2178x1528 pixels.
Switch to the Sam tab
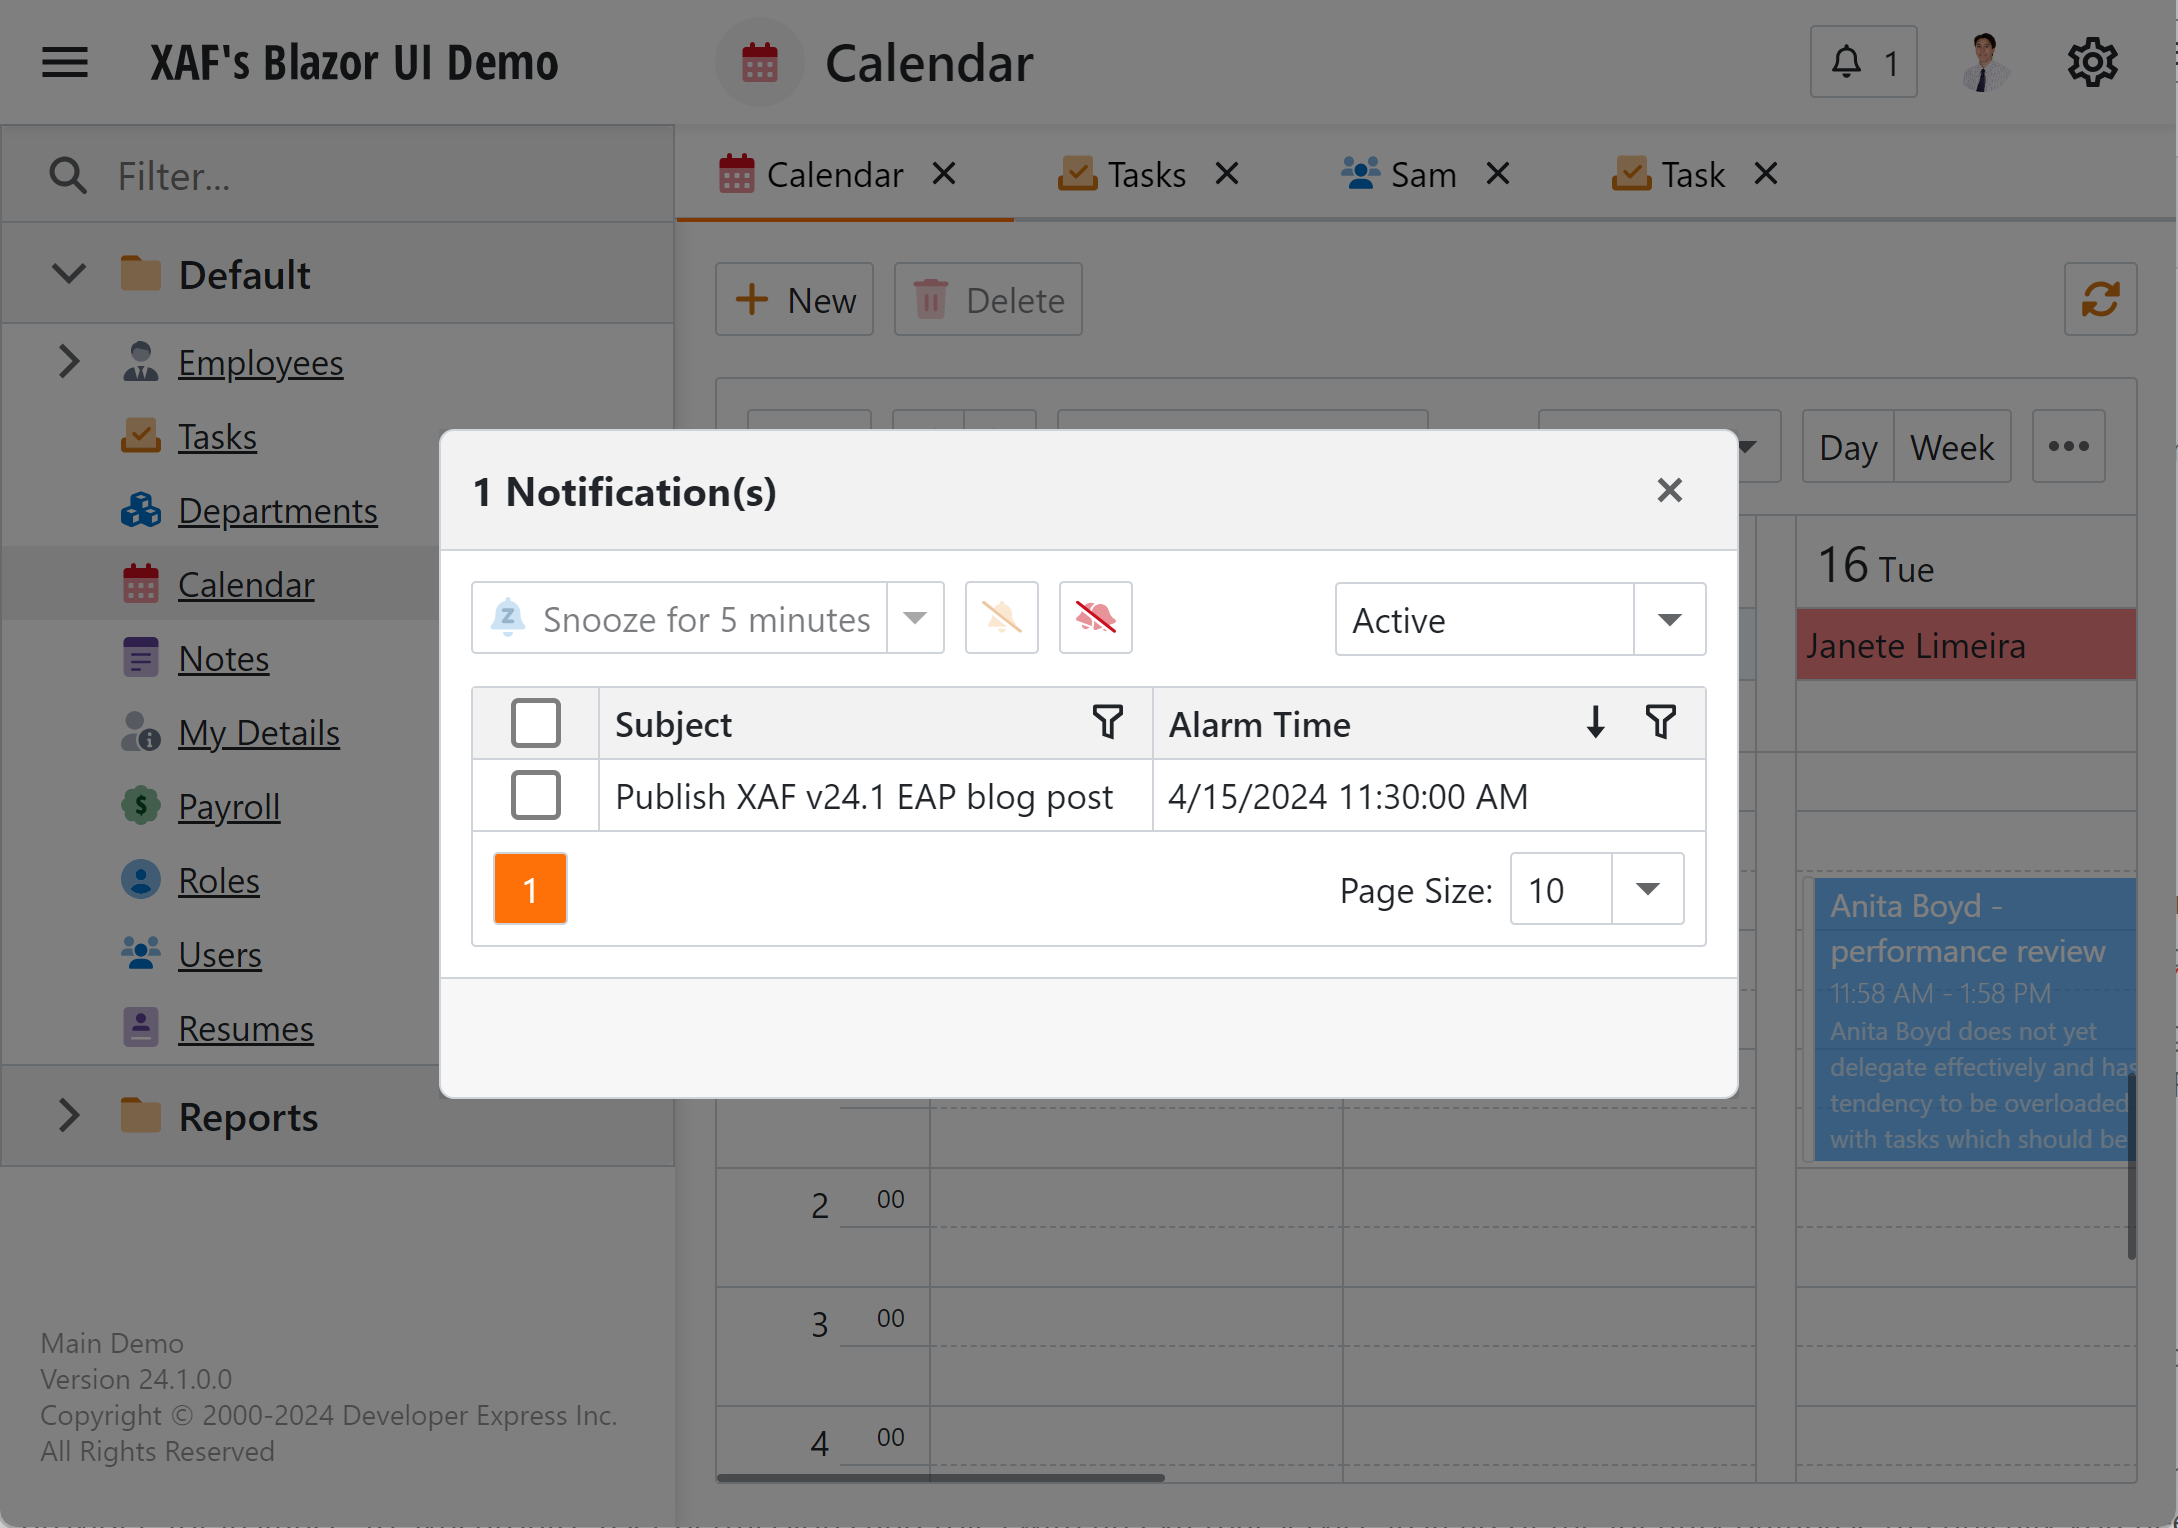point(1422,175)
